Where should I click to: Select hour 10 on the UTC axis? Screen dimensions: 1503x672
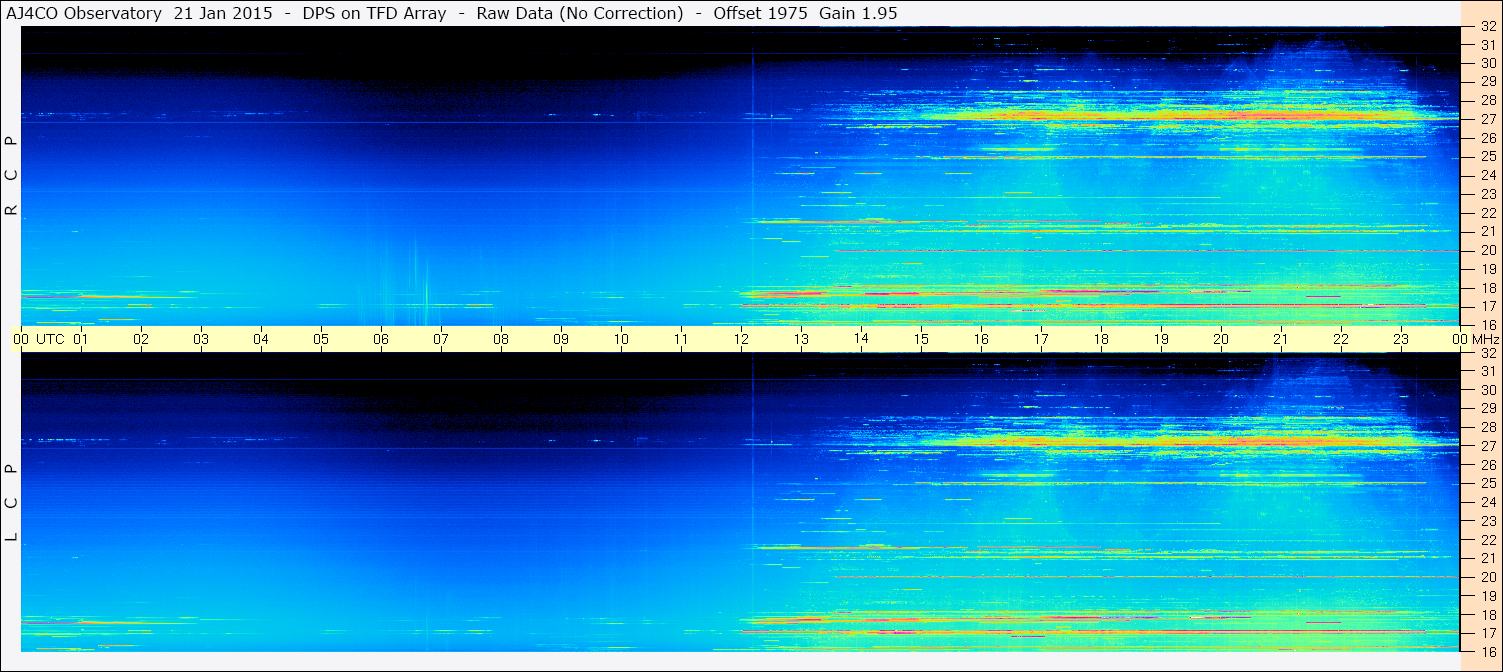[621, 339]
